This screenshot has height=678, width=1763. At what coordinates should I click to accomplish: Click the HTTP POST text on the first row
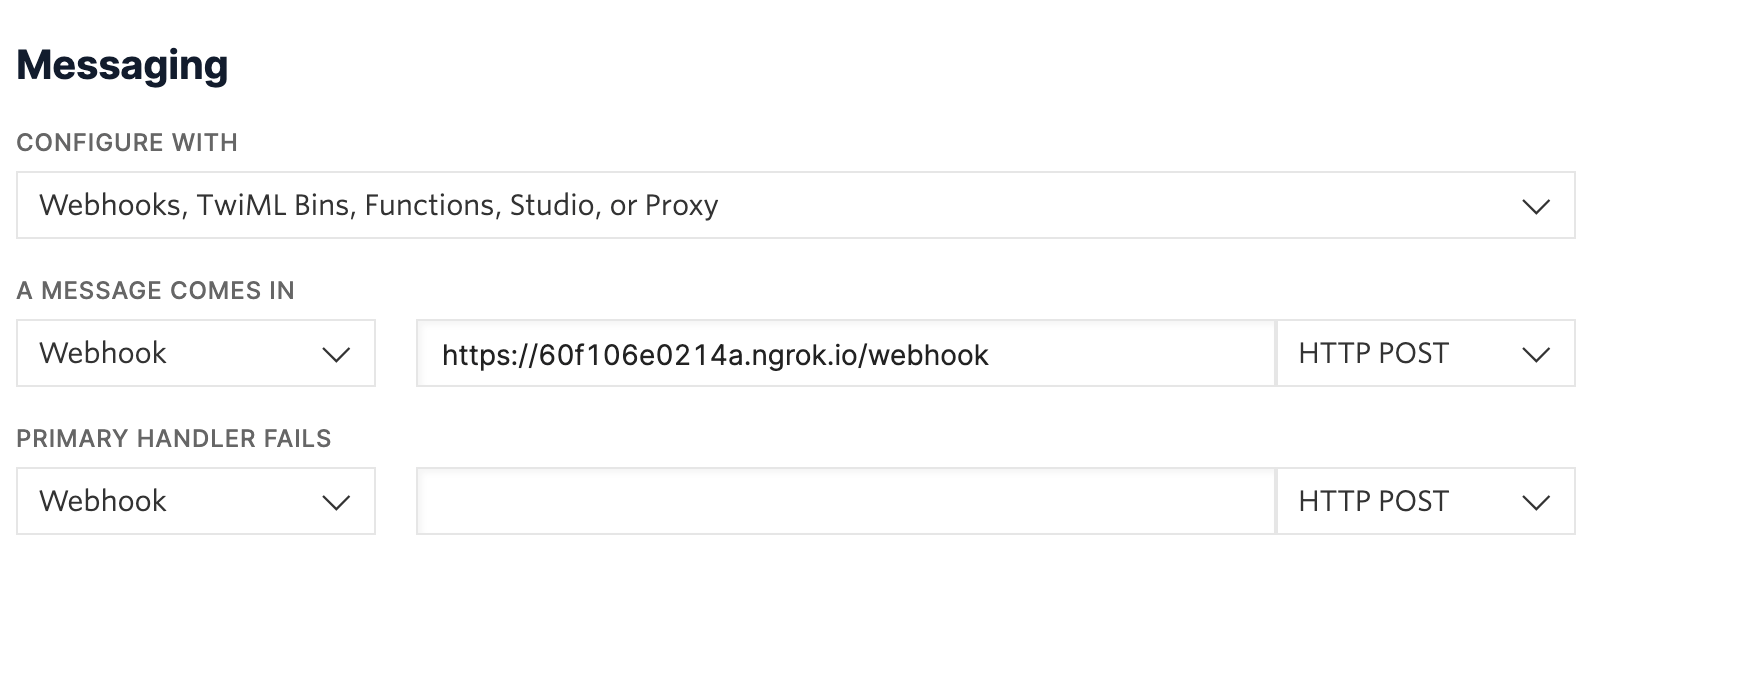pyautogui.click(x=1372, y=353)
